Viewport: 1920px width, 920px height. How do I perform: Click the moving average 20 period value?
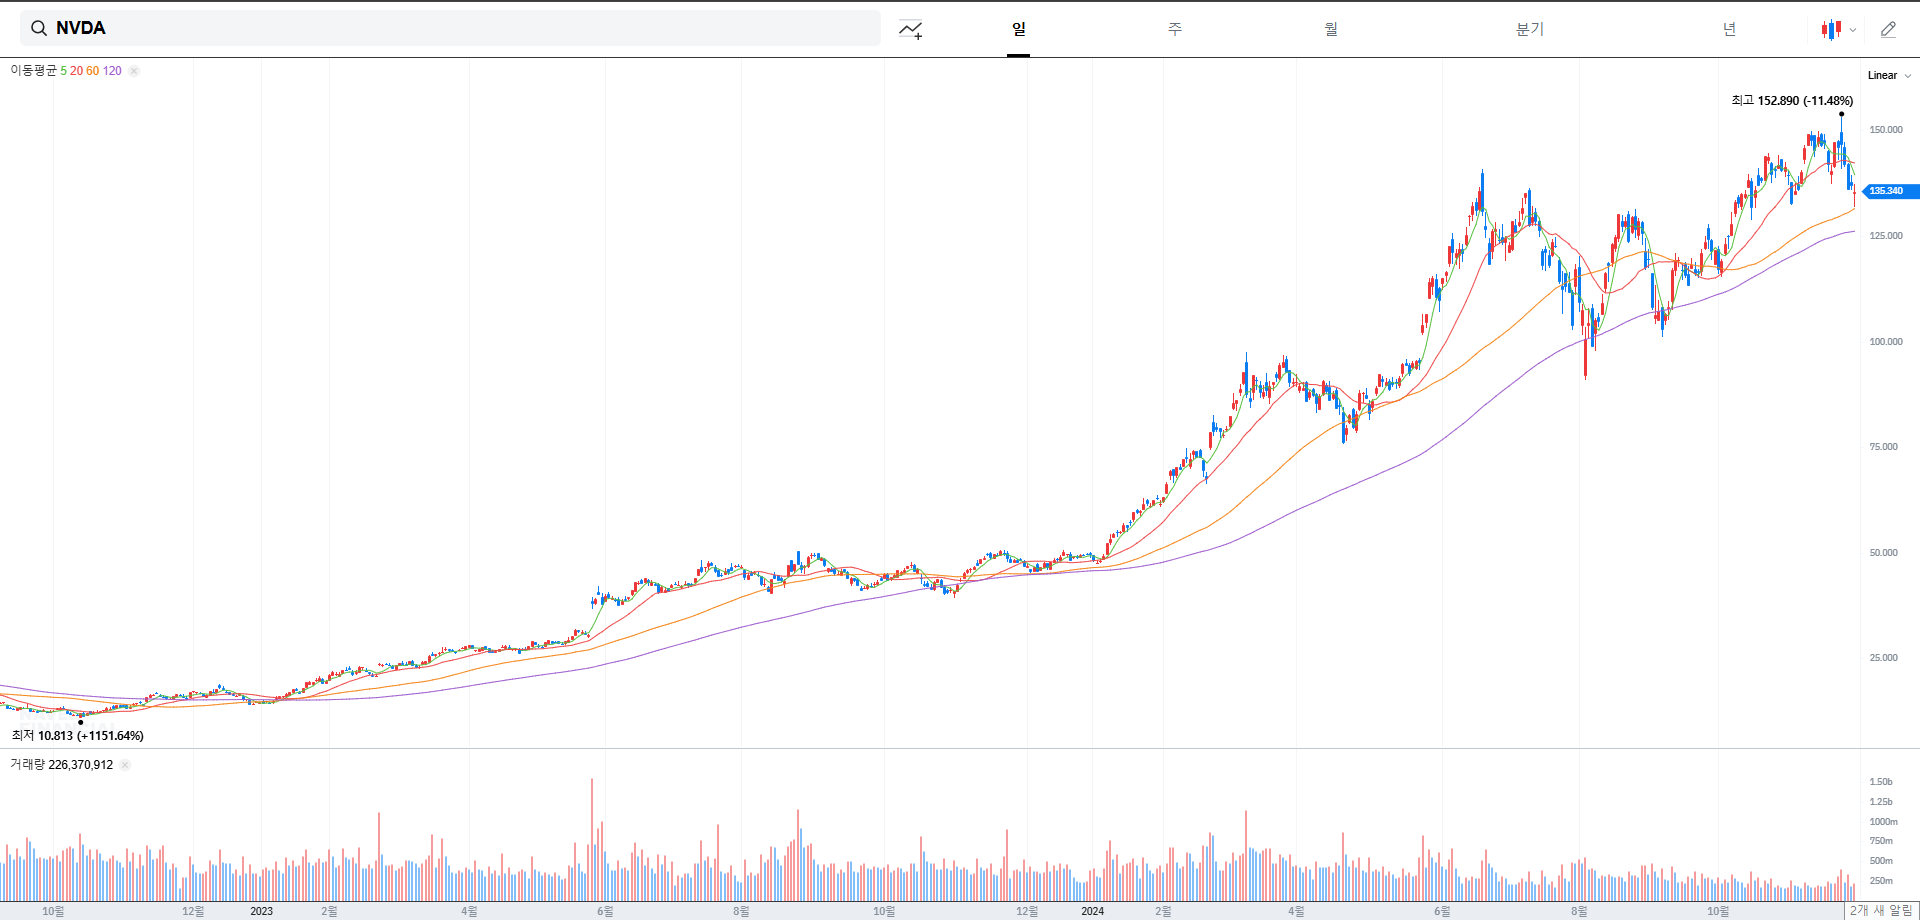click(76, 71)
